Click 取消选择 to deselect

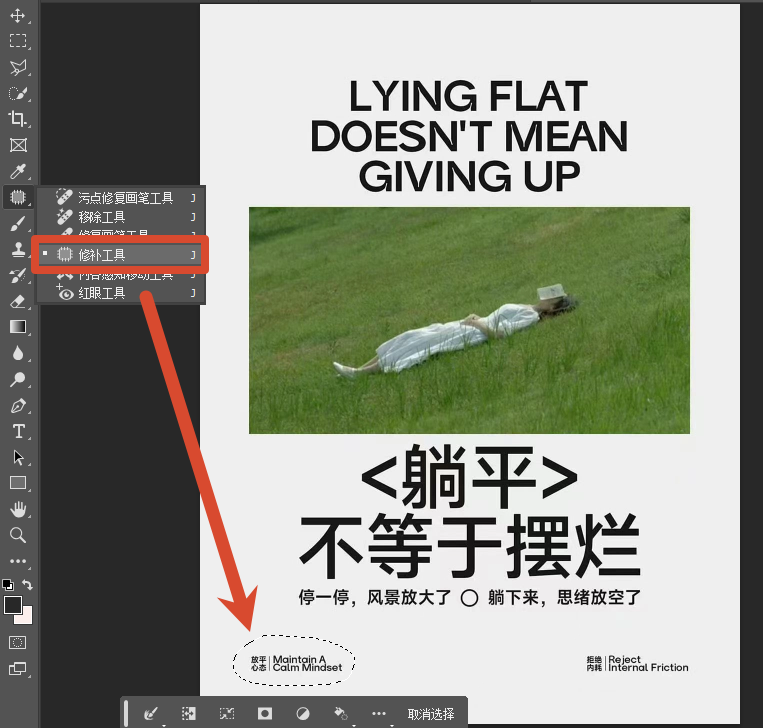coord(431,714)
